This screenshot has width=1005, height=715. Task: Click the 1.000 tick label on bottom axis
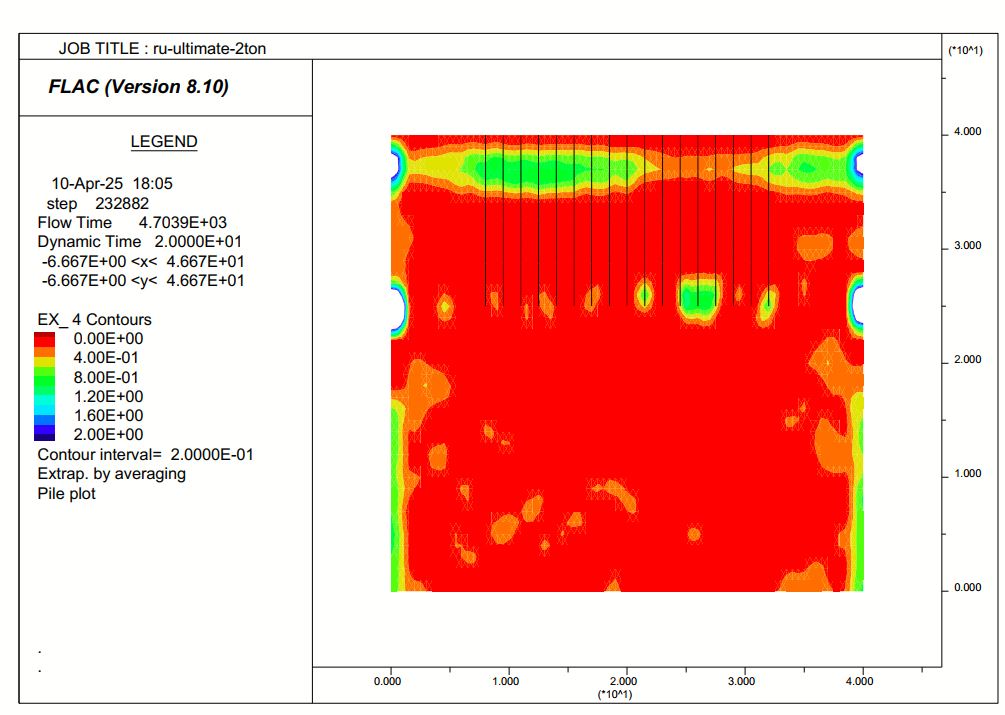[x=506, y=682]
